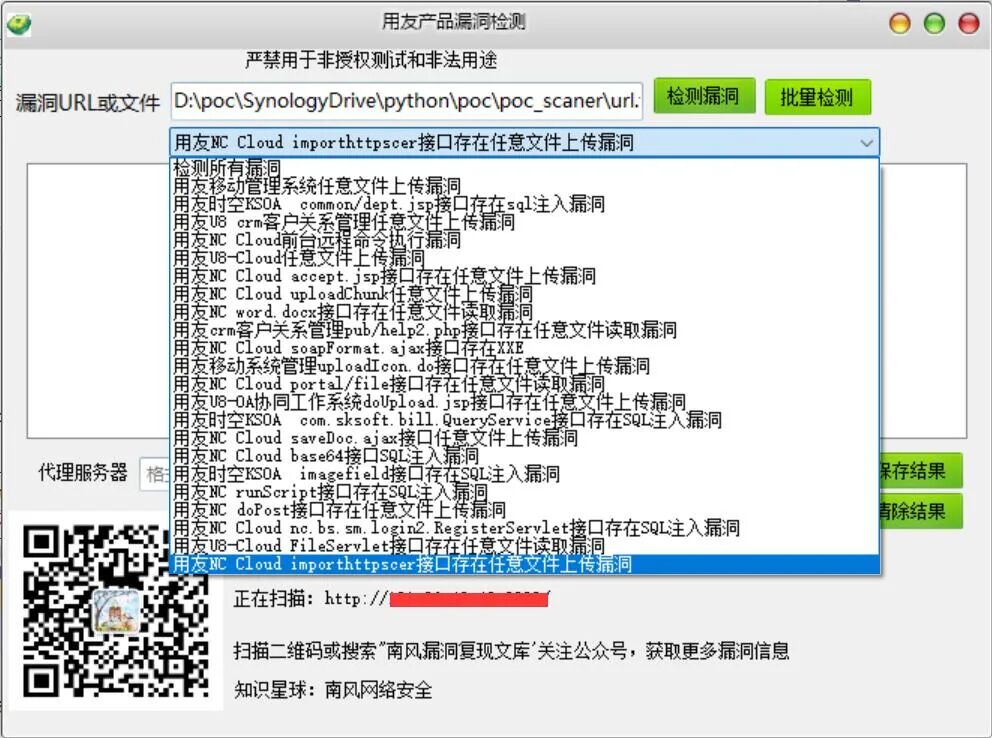This screenshot has width=992, height=738.
Task: Click the 检测漏洞 button
Action: [x=704, y=96]
